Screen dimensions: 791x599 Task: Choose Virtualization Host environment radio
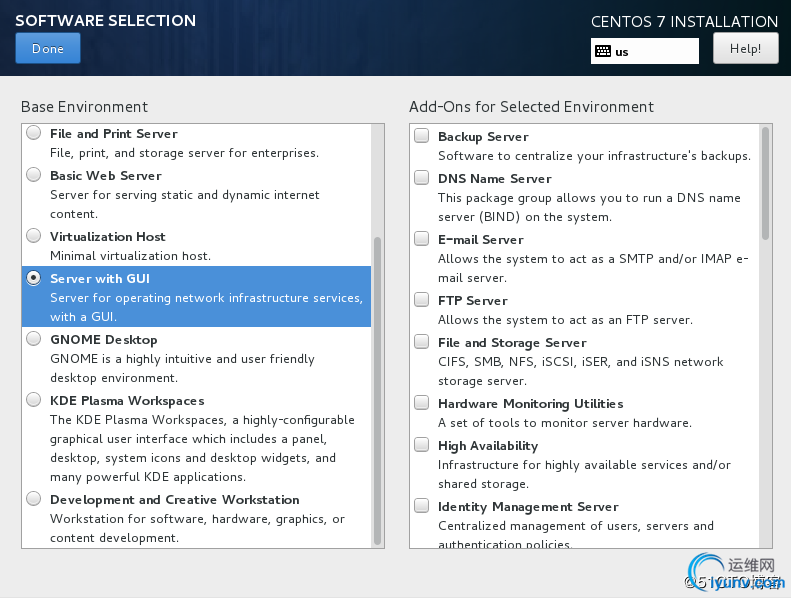(x=34, y=236)
